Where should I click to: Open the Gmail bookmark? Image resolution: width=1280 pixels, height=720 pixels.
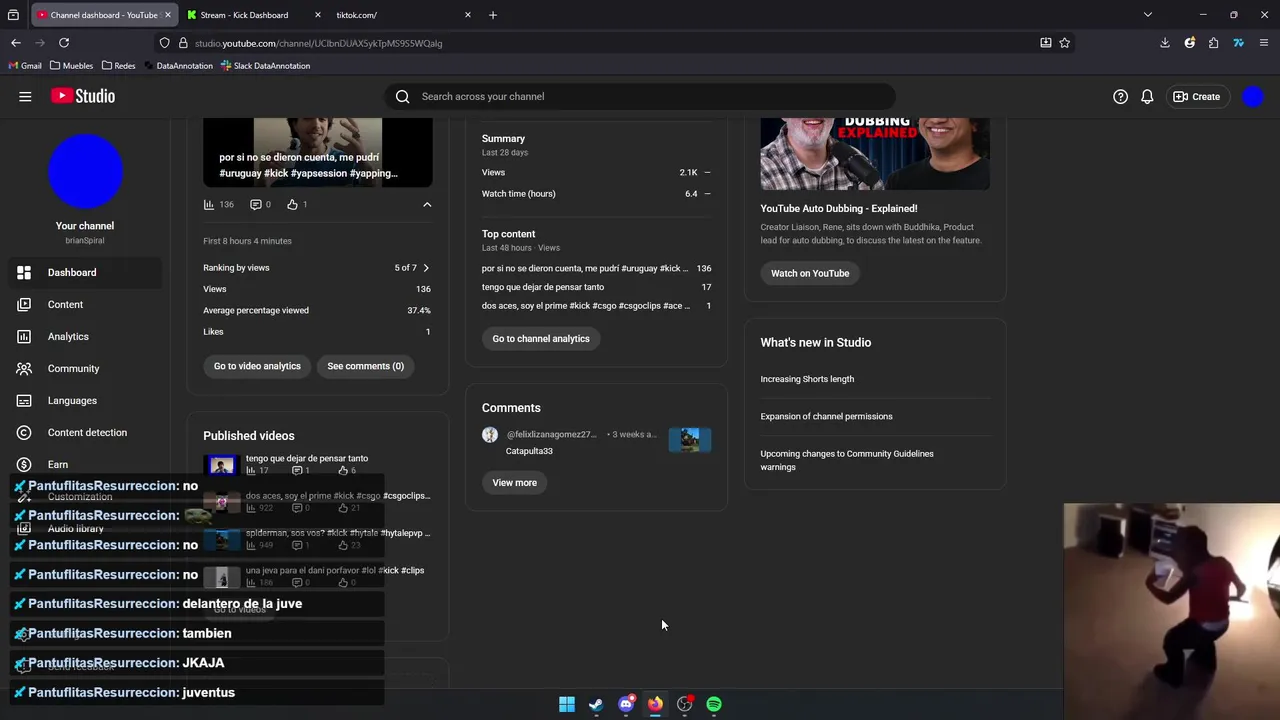click(x=25, y=66)
